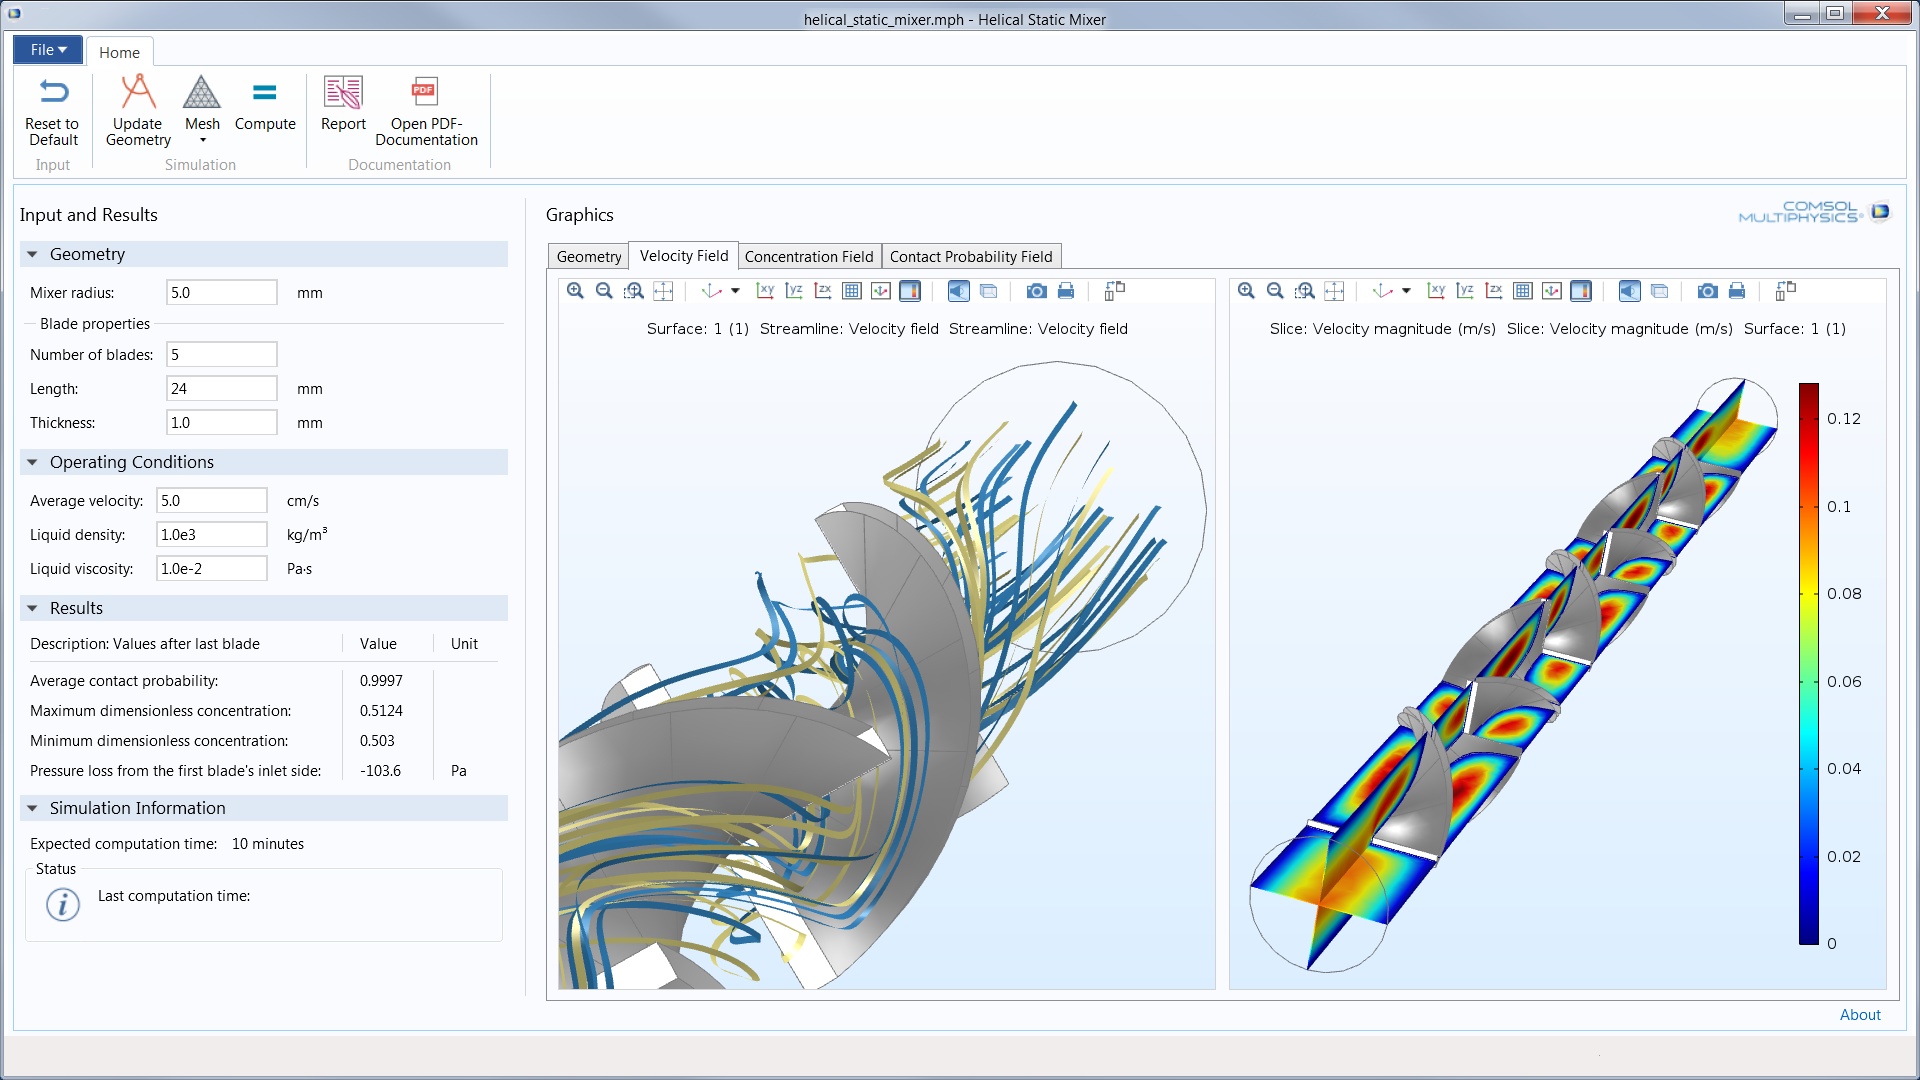
Task: Toggle scene light in the streamline plot
Action: click(x=958, y=291)
